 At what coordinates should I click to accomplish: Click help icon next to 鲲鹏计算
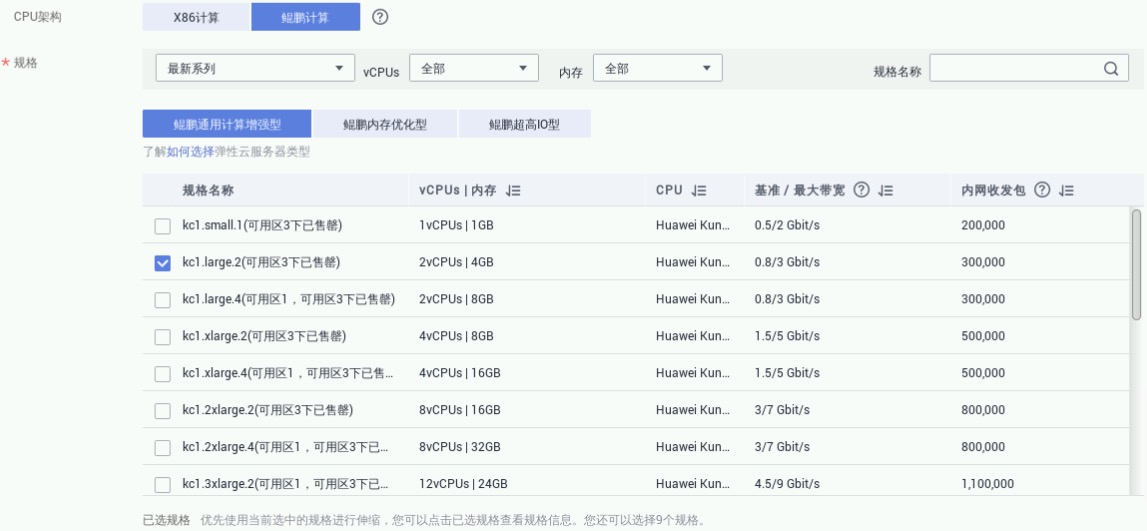[x=380, y=17]
